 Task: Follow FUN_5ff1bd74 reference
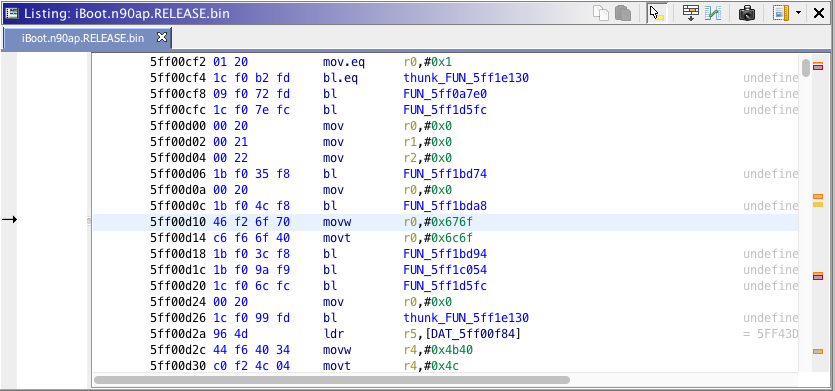[445, 174]
